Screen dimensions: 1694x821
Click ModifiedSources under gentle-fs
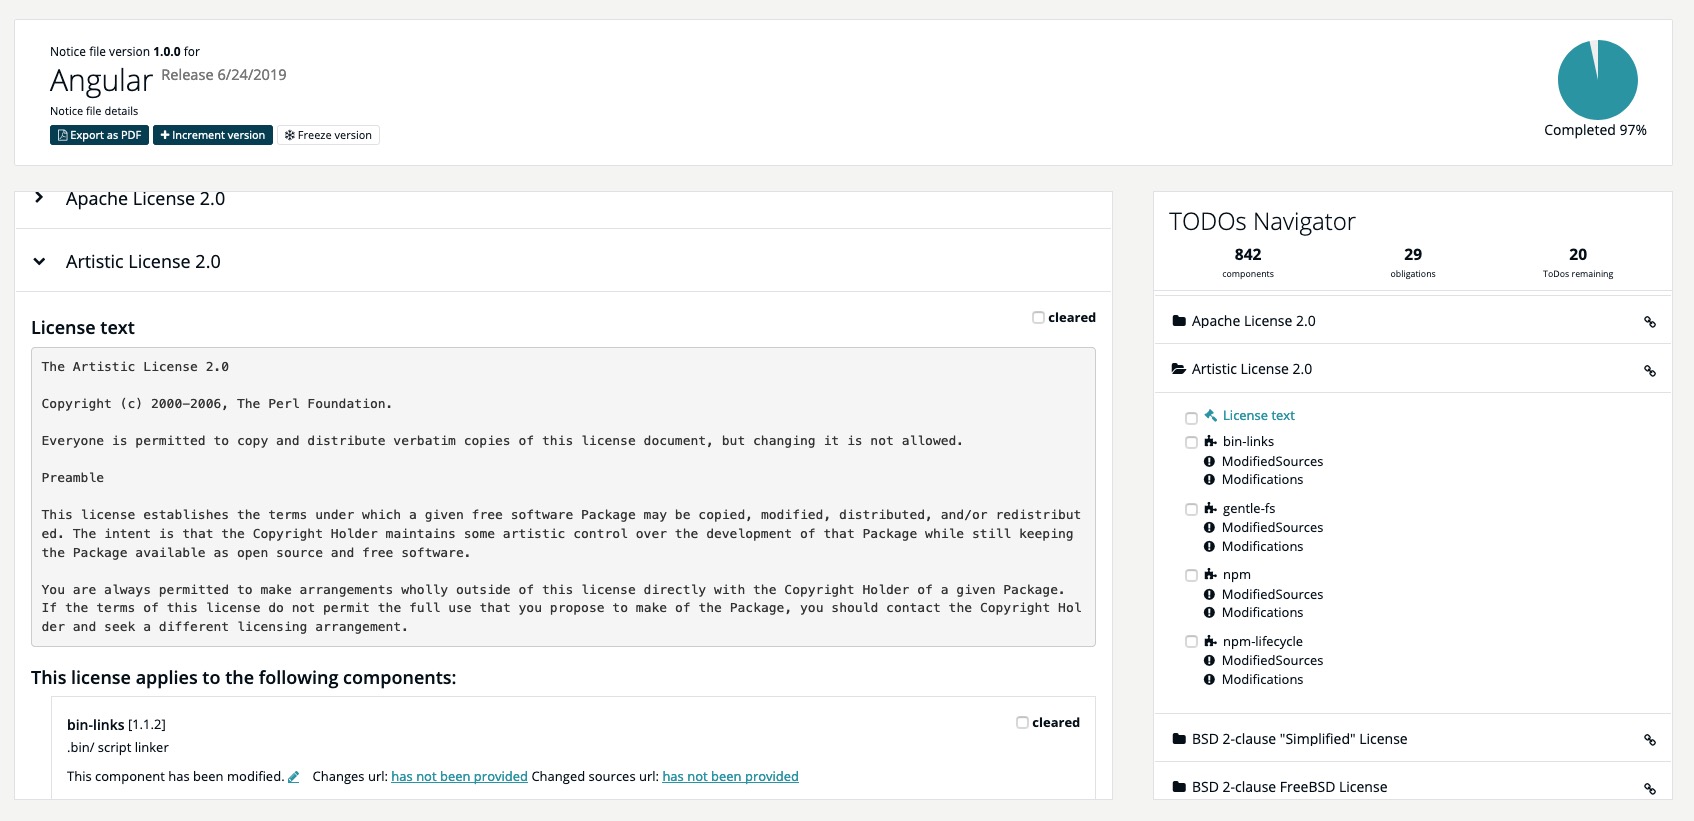click(1272, 528)
